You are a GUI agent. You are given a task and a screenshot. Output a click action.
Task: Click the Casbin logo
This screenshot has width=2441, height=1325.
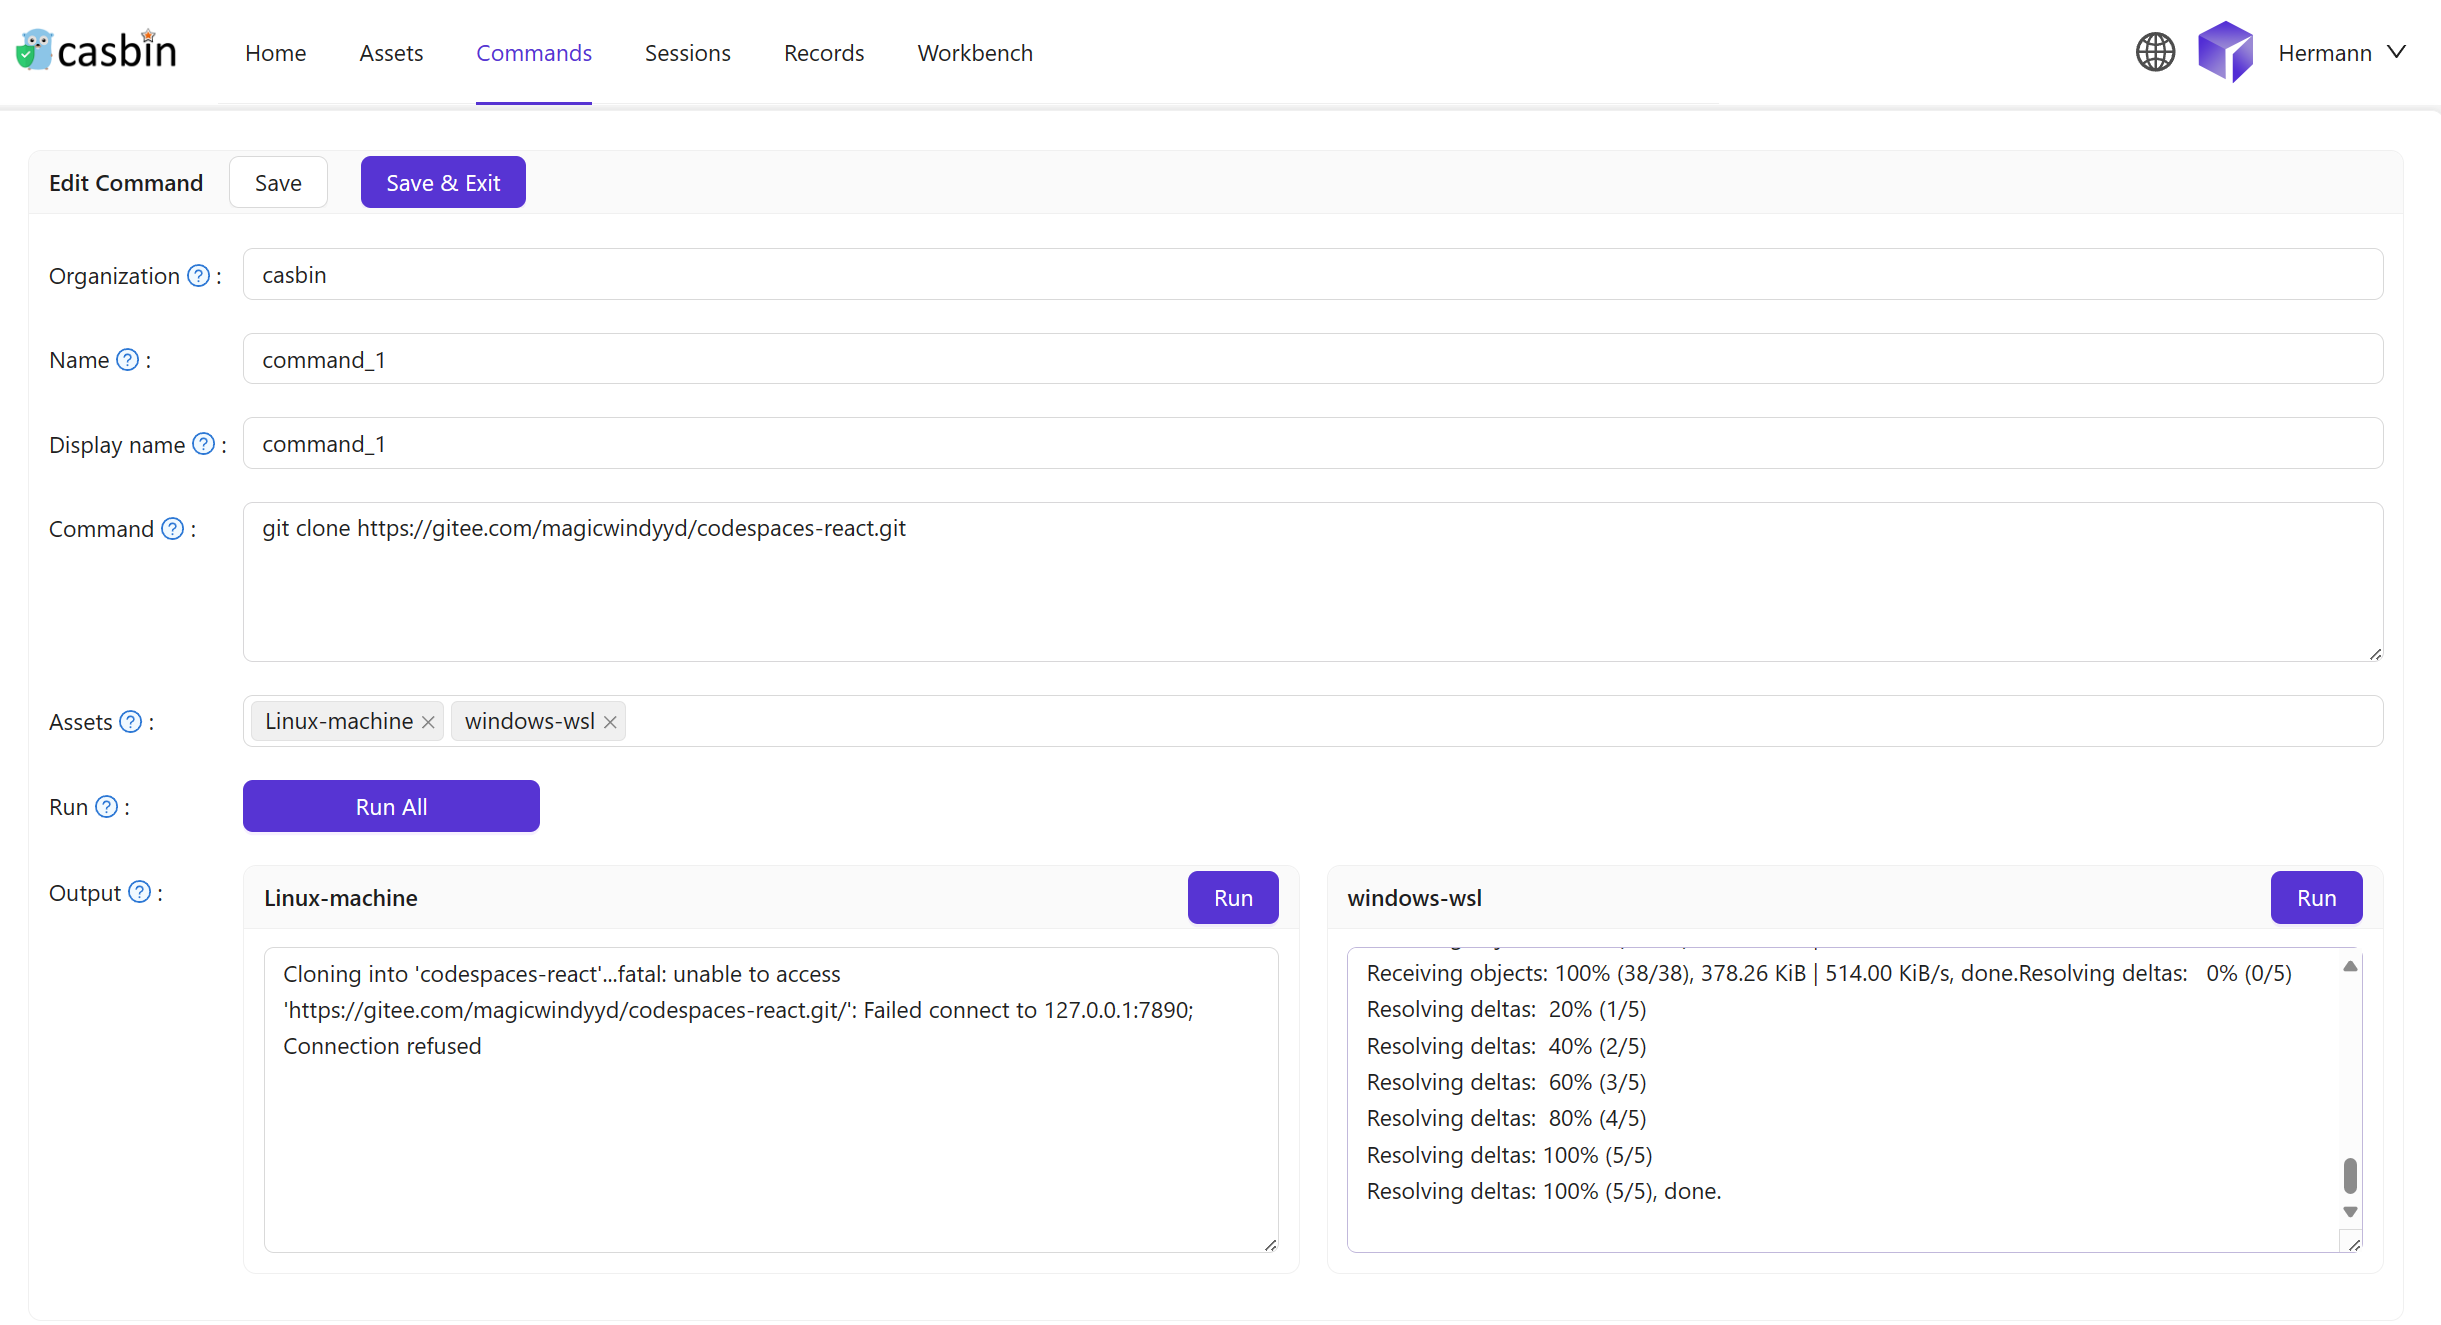[x=97, y=50]
